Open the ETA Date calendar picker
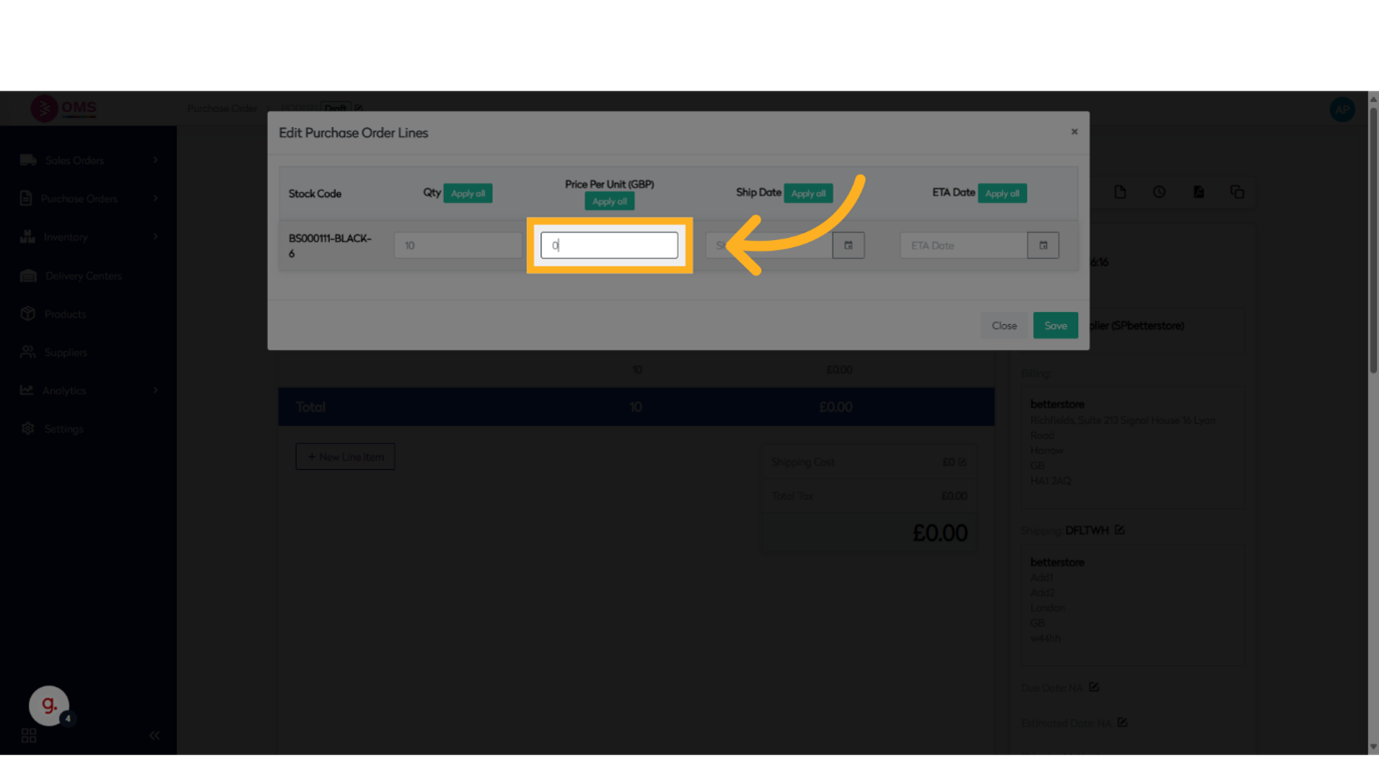The height and width of the screenshot is (776, 1379). tap(1042, 245)
